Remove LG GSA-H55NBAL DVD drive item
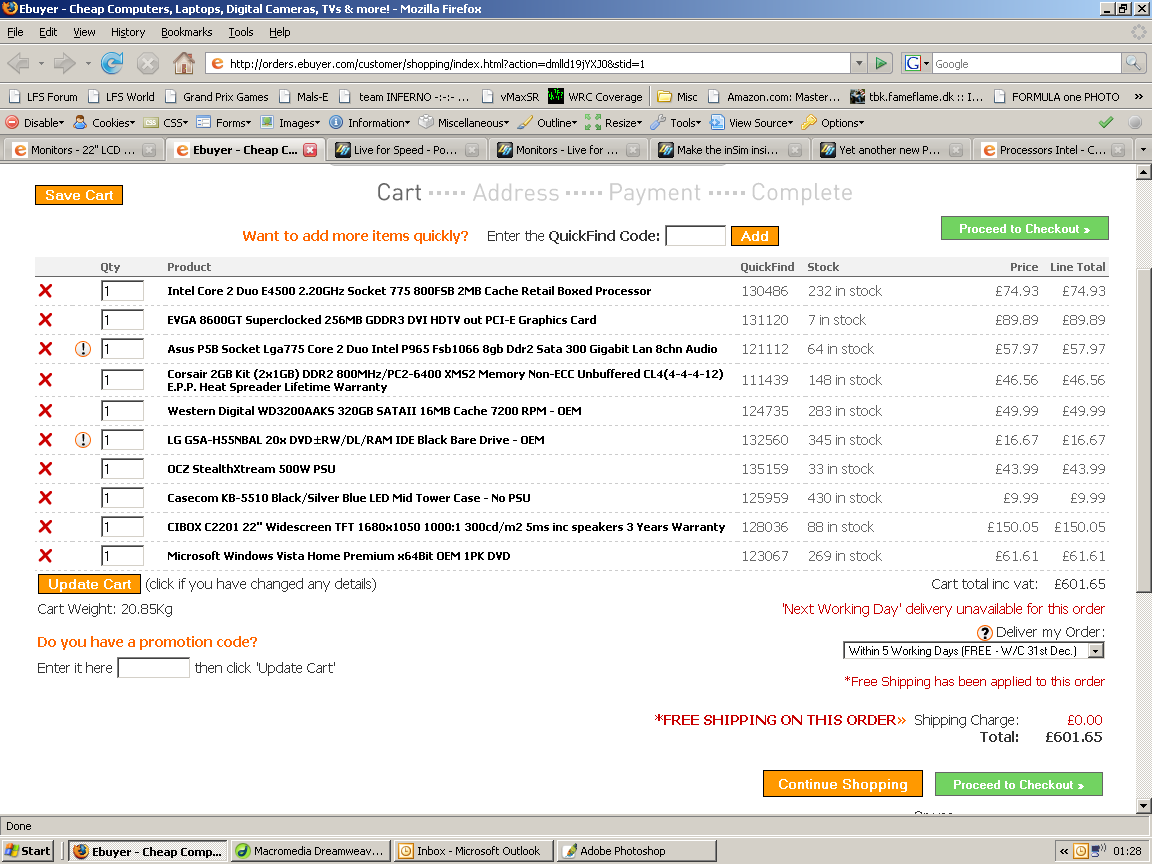 pos(46,440)
